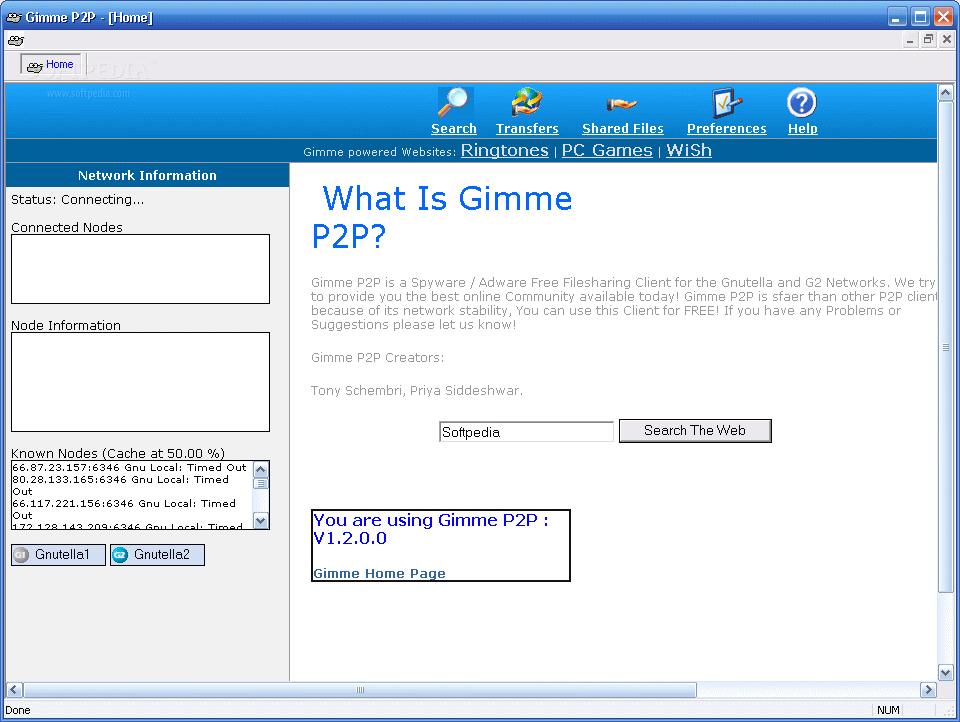Click the Search magnifying glass icon
Screen dimensions: 960x722
click(454, 102)
